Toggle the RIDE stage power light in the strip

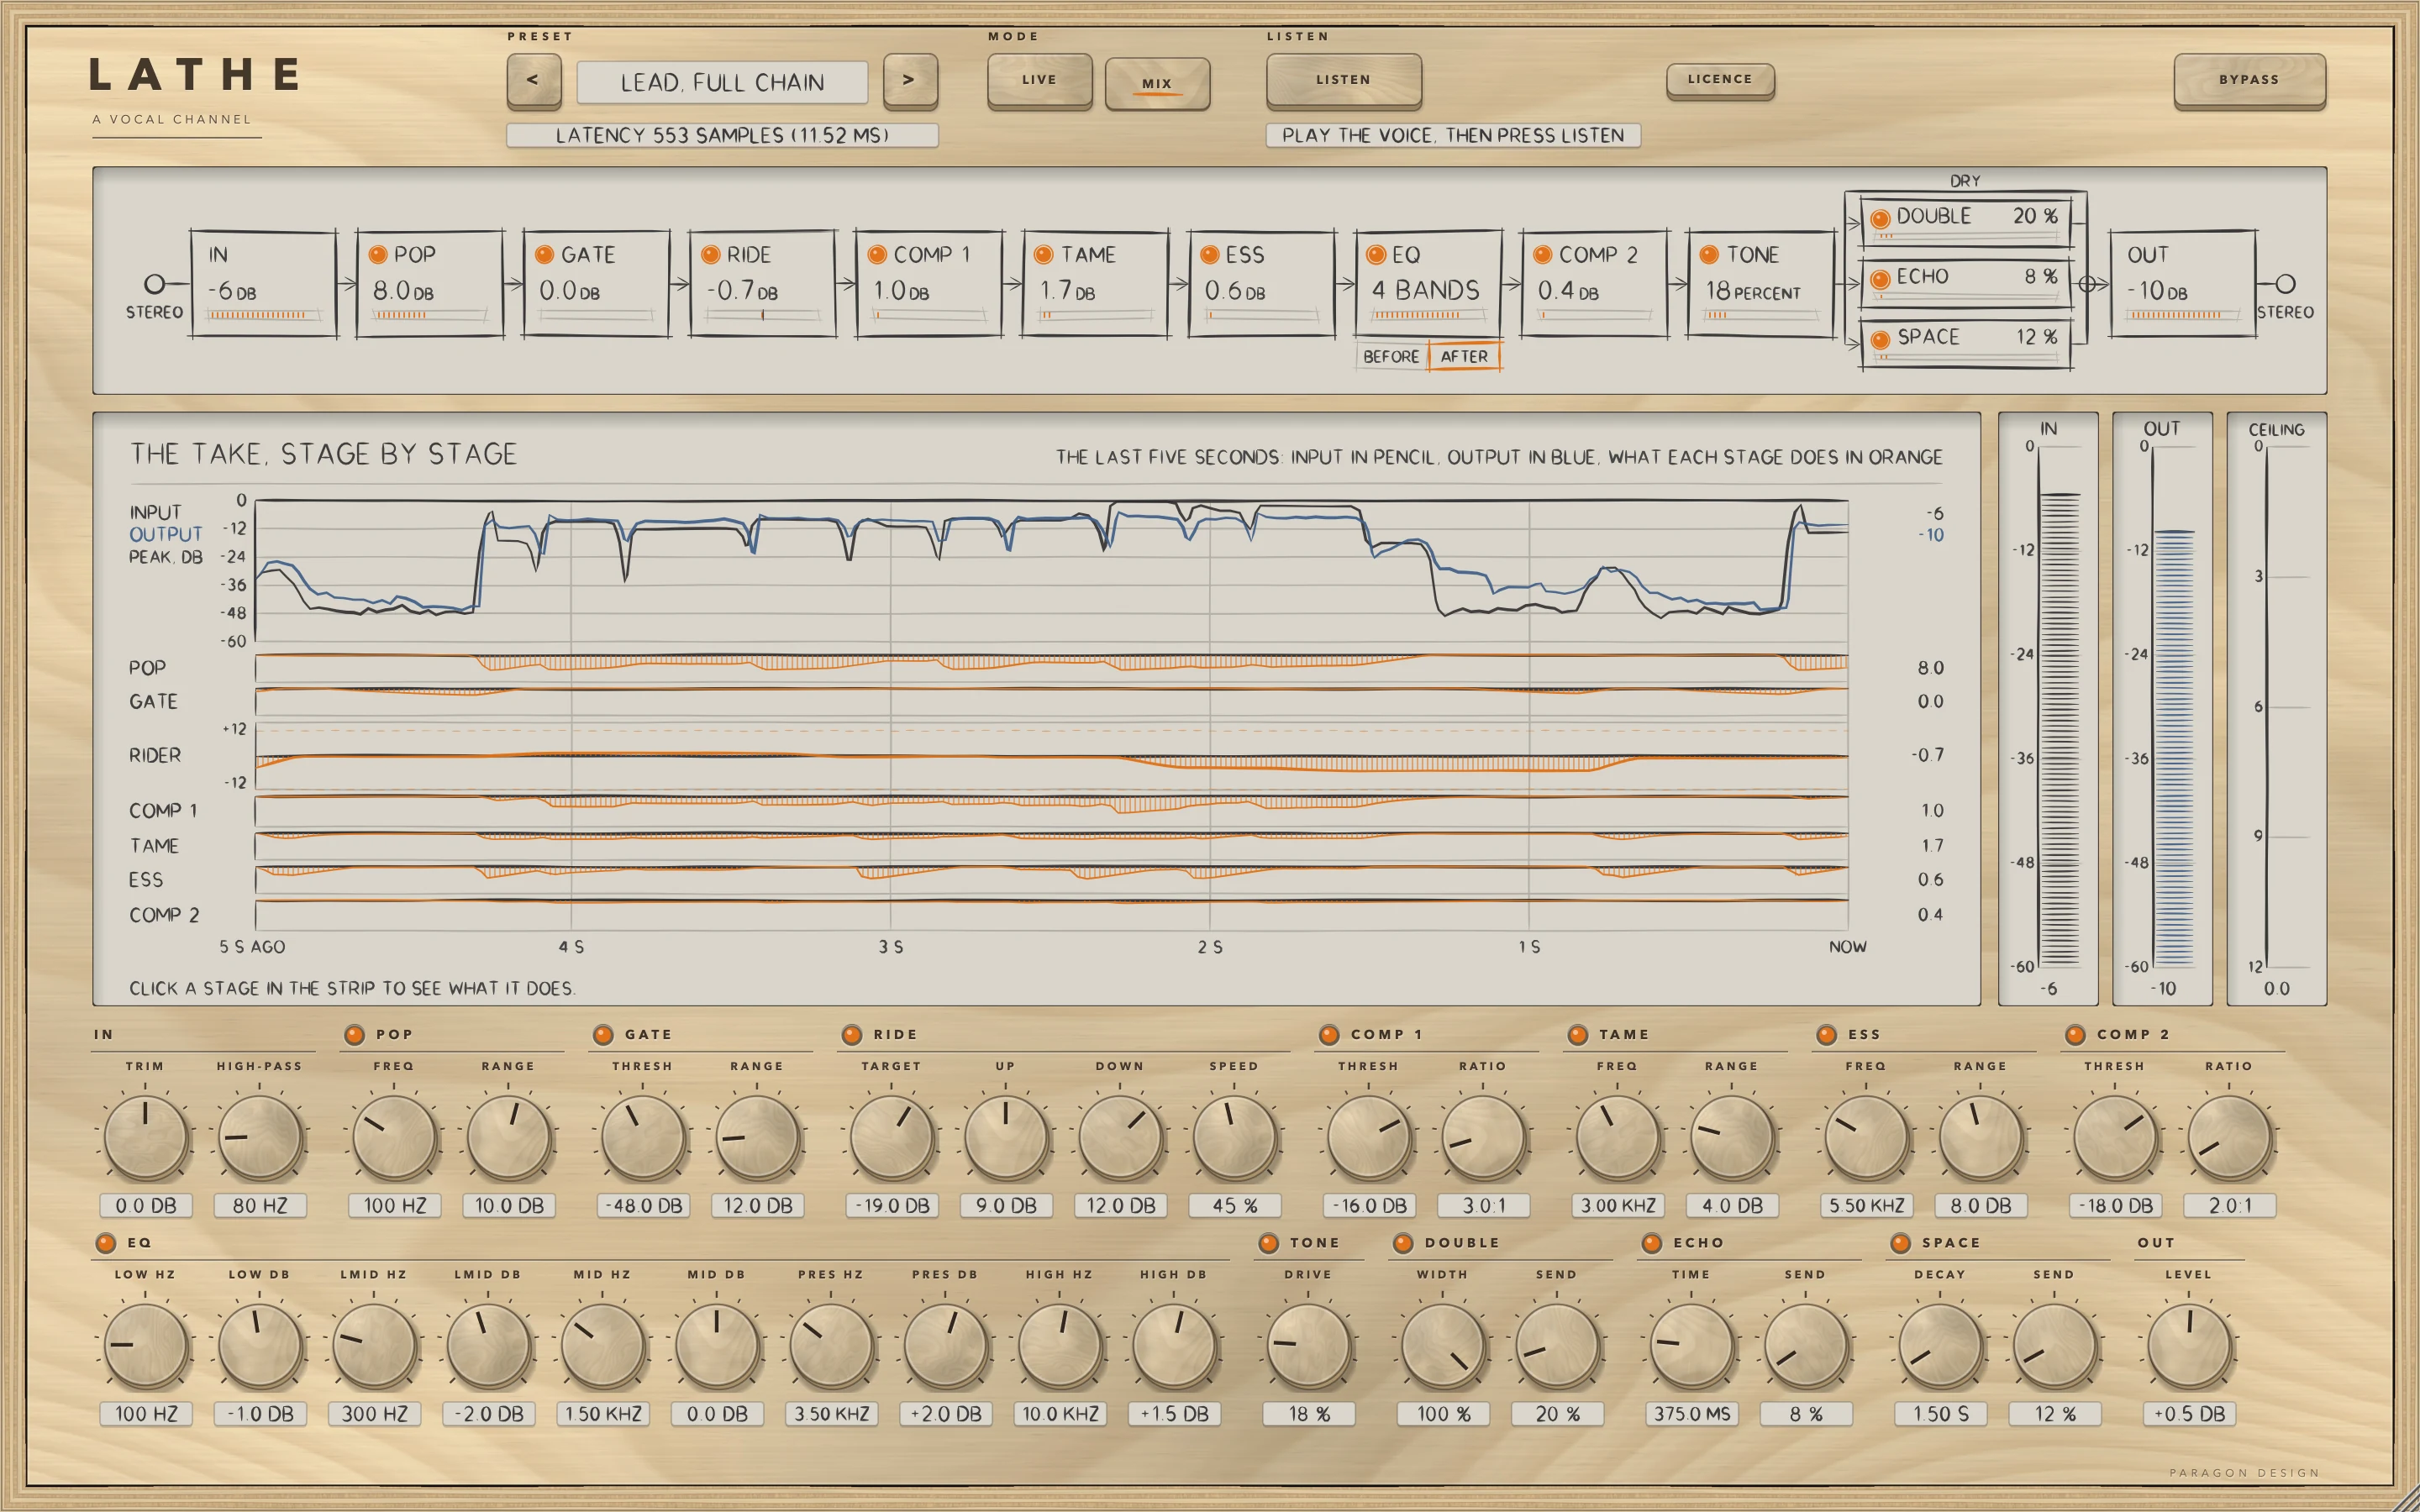[x=711, y=255]
